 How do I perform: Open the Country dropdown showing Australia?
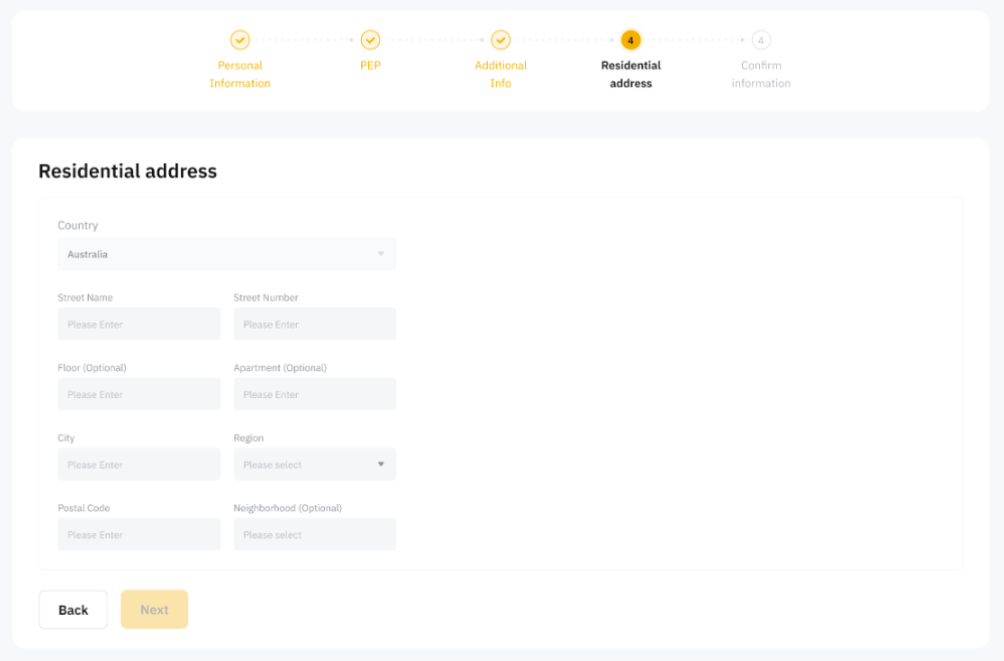[226, 254]
